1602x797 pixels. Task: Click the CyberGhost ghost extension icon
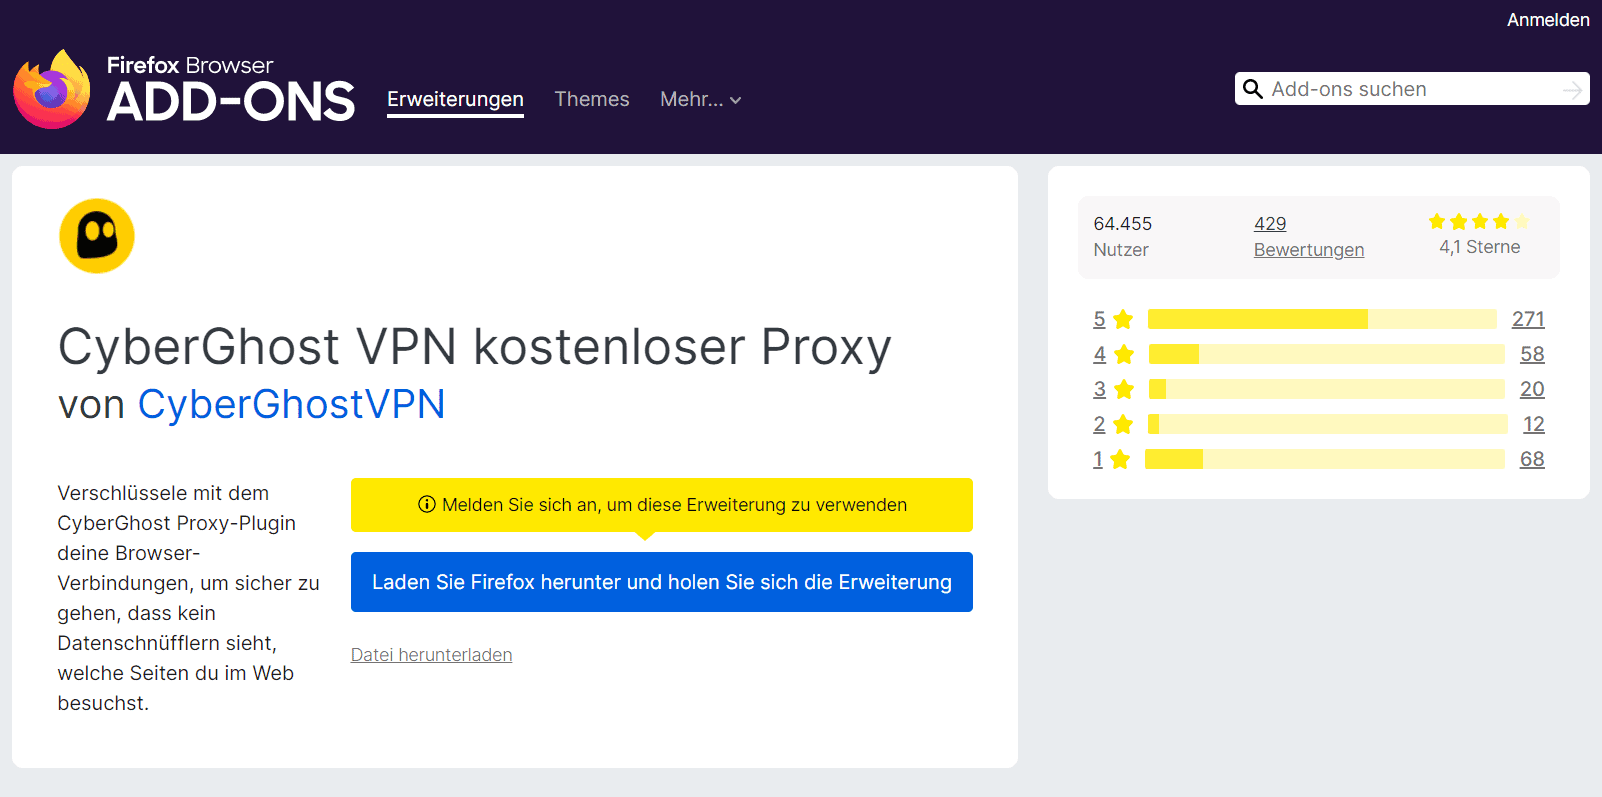[97, 236]
